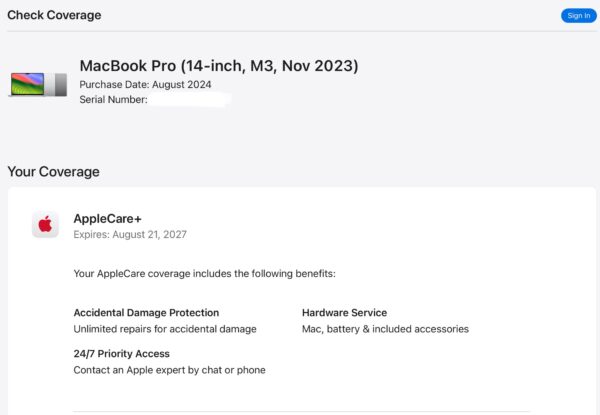Screen dimensions: 600x415
Task: Click the Serial Number label
Action: pyautogui.click(x=113, y=100)
